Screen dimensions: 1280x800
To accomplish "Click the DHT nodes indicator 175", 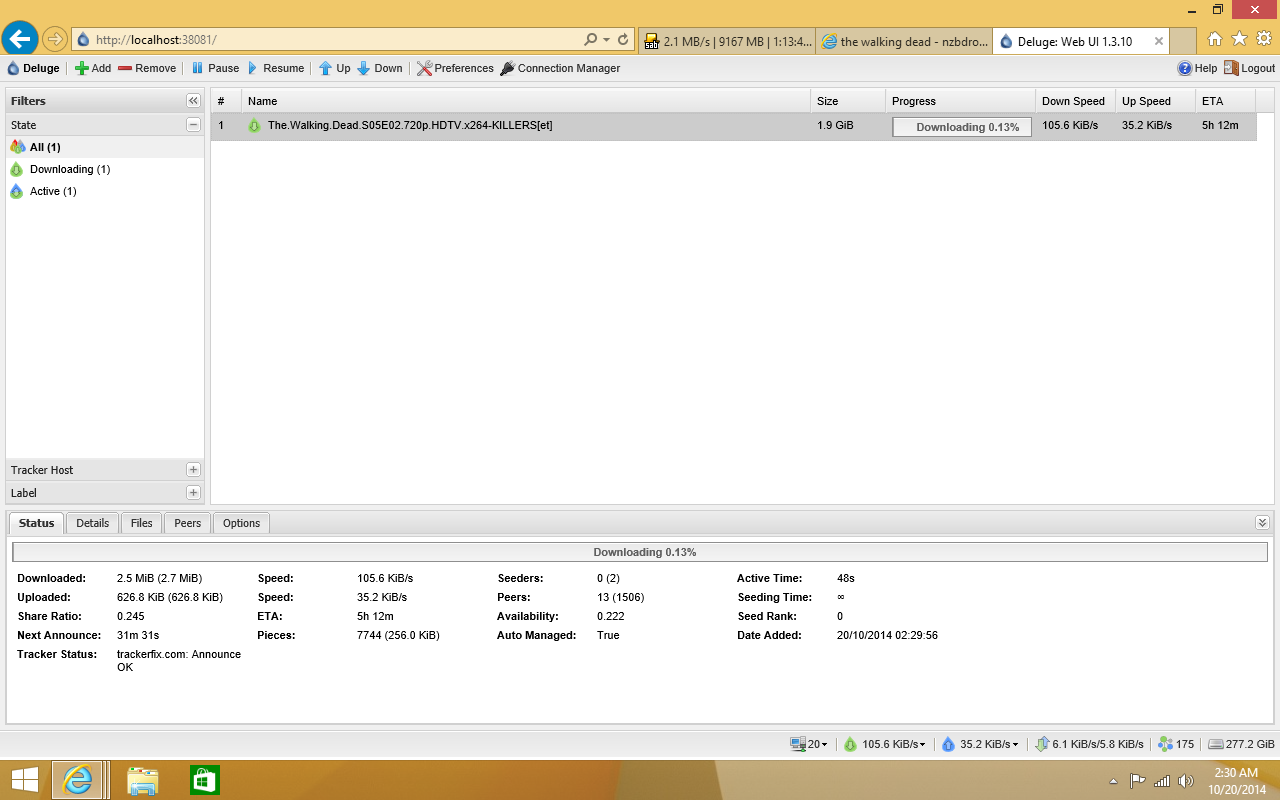I will (1176, 744).
